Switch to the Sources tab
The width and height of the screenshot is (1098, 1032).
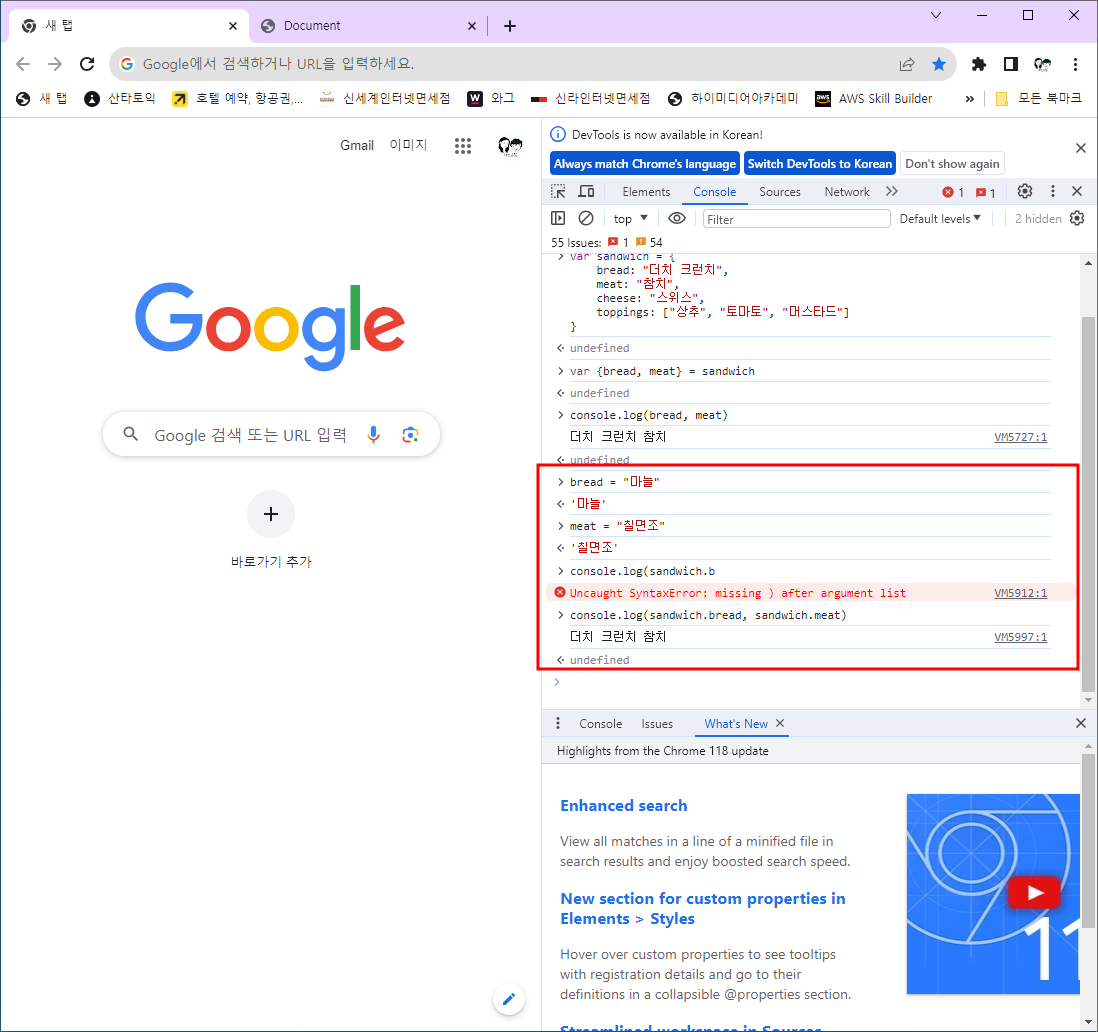[779, 192]
